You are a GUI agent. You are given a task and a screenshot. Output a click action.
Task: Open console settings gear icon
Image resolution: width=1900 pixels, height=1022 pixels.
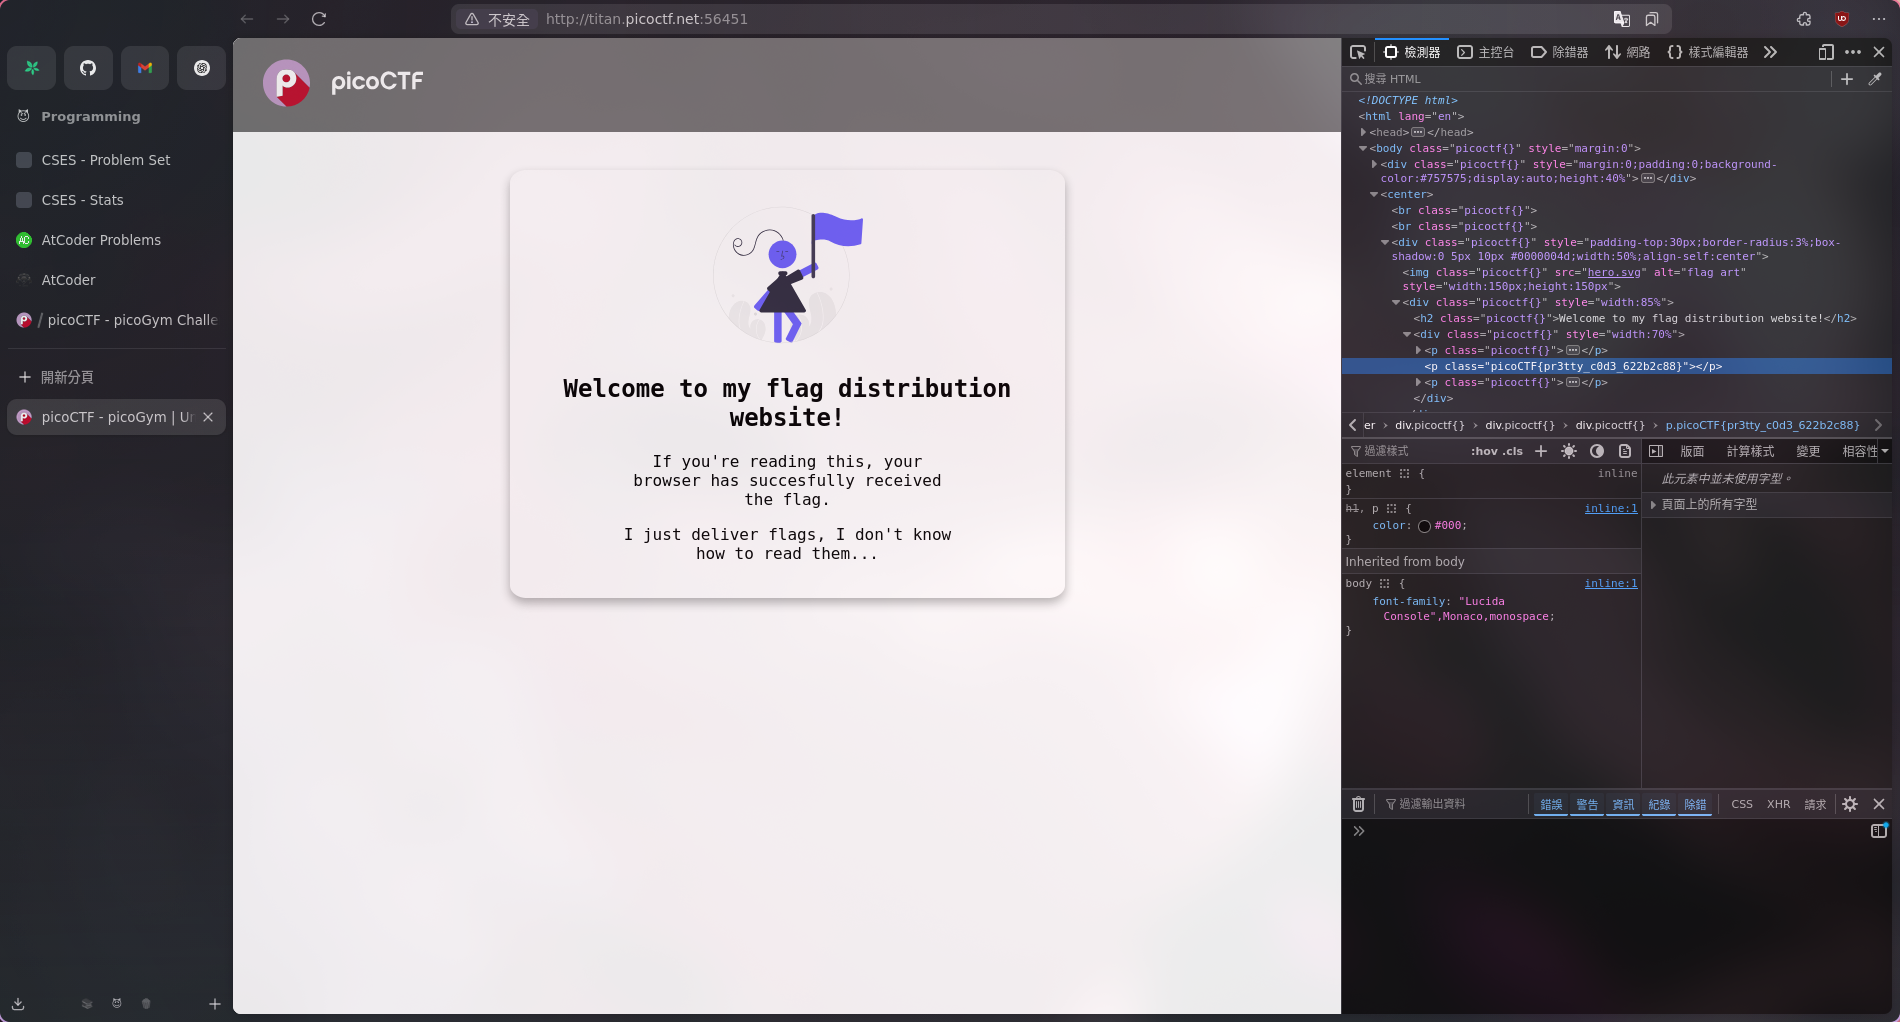(1850, 804)
